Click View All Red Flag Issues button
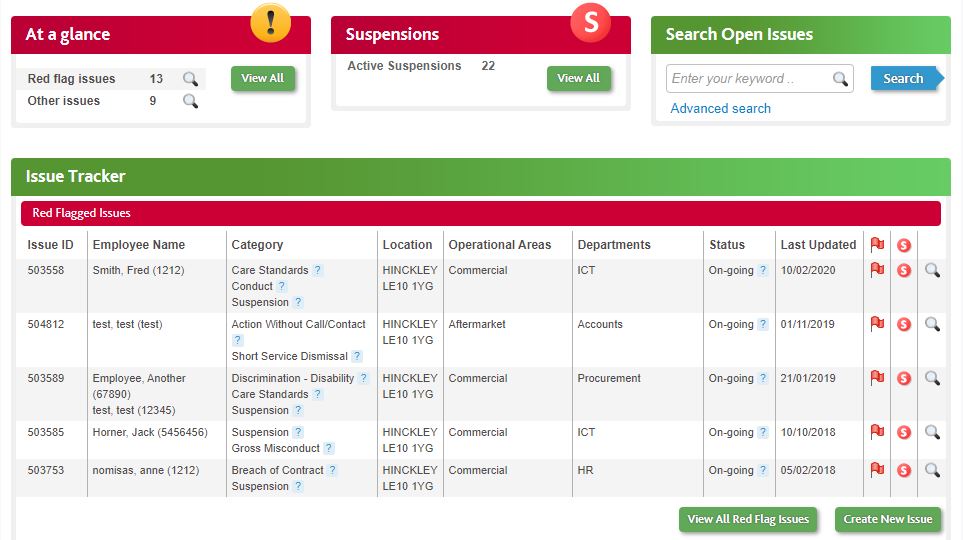The image size is (963, 540). tap(748, 519)
